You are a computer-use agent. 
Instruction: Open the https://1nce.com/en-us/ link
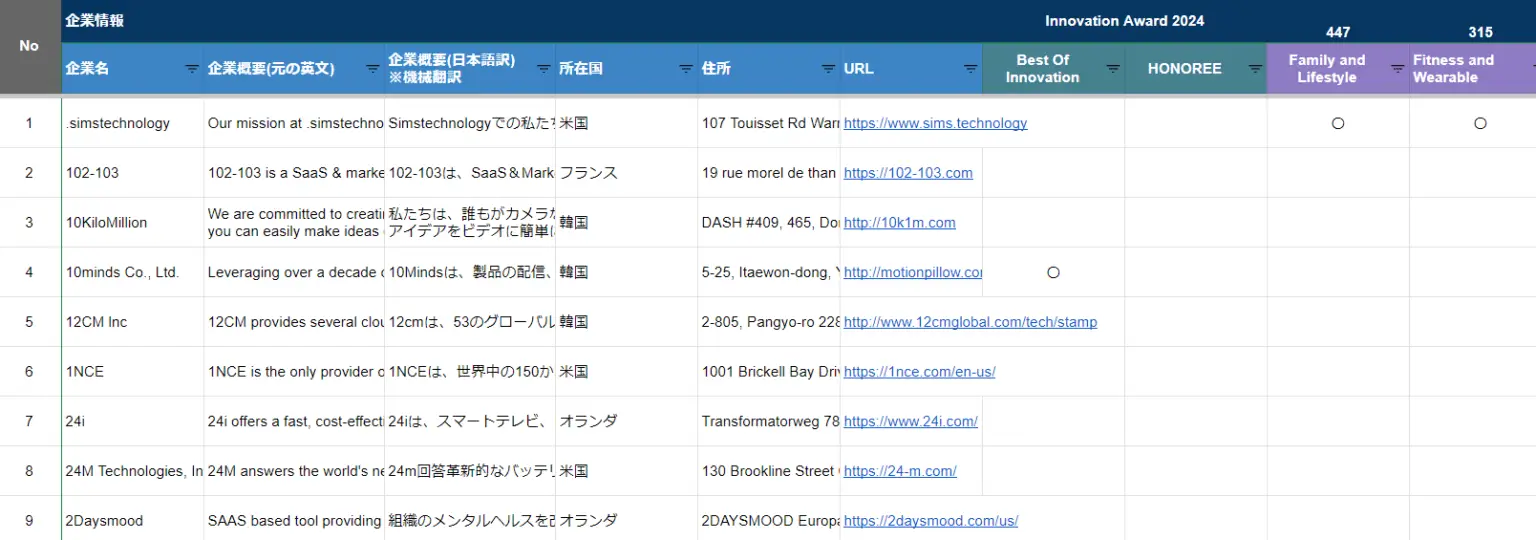pos(919,371)
